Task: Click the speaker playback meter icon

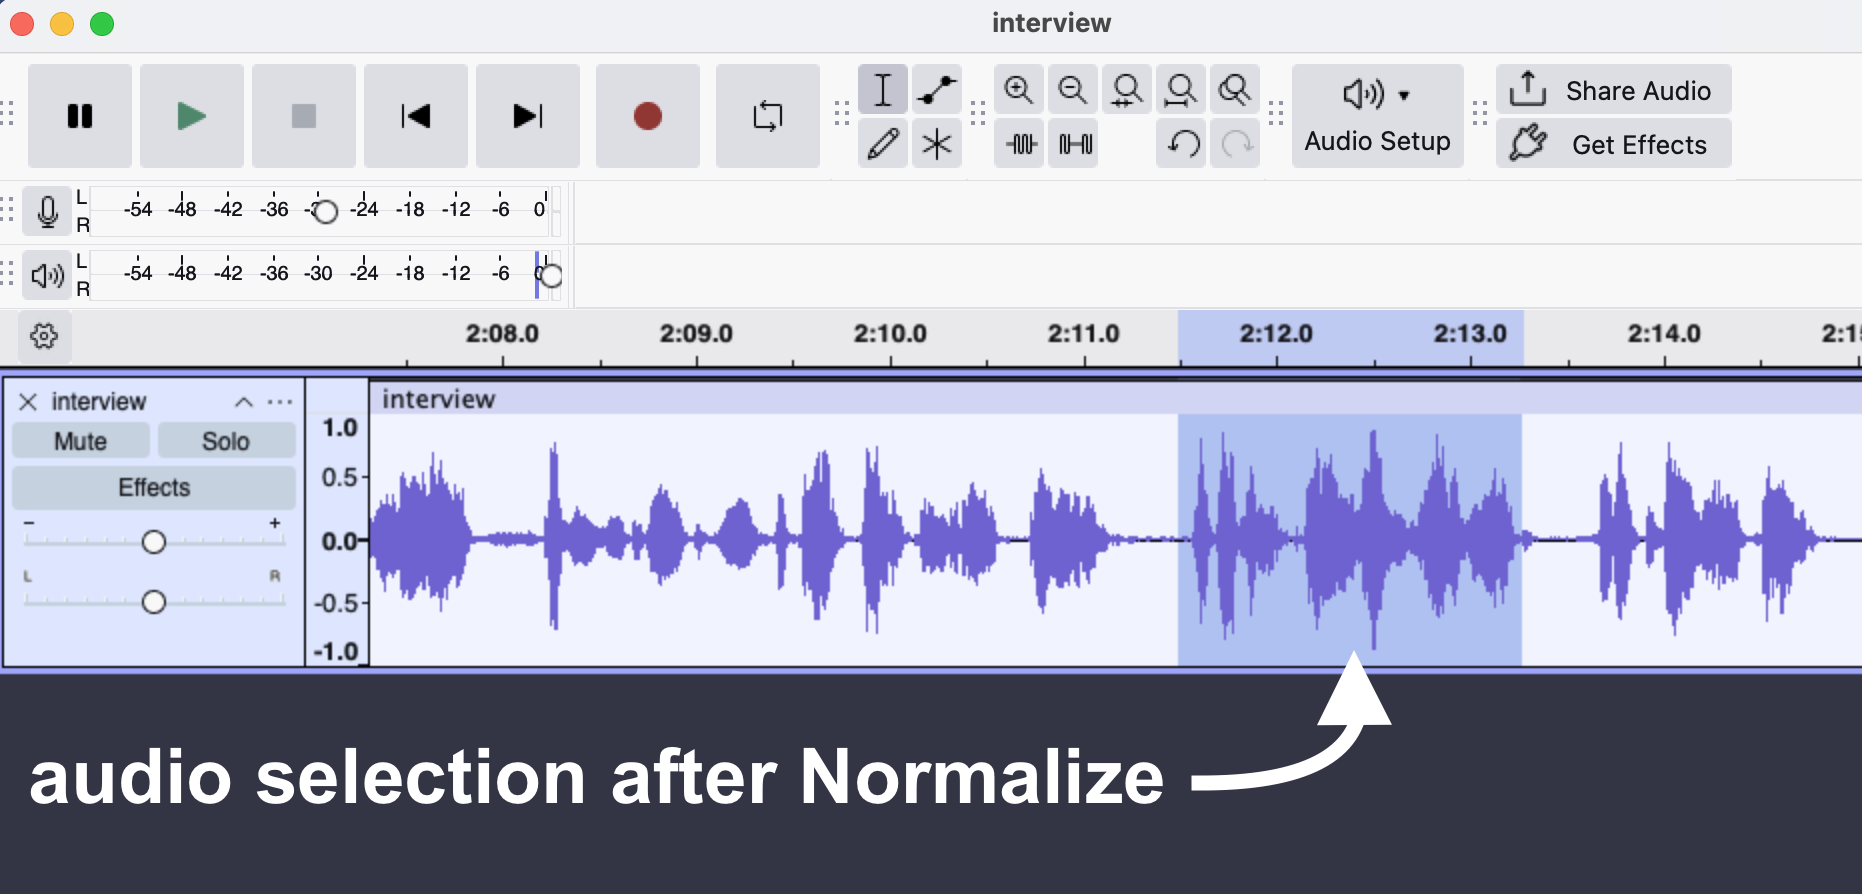Action: coord(47,275)
